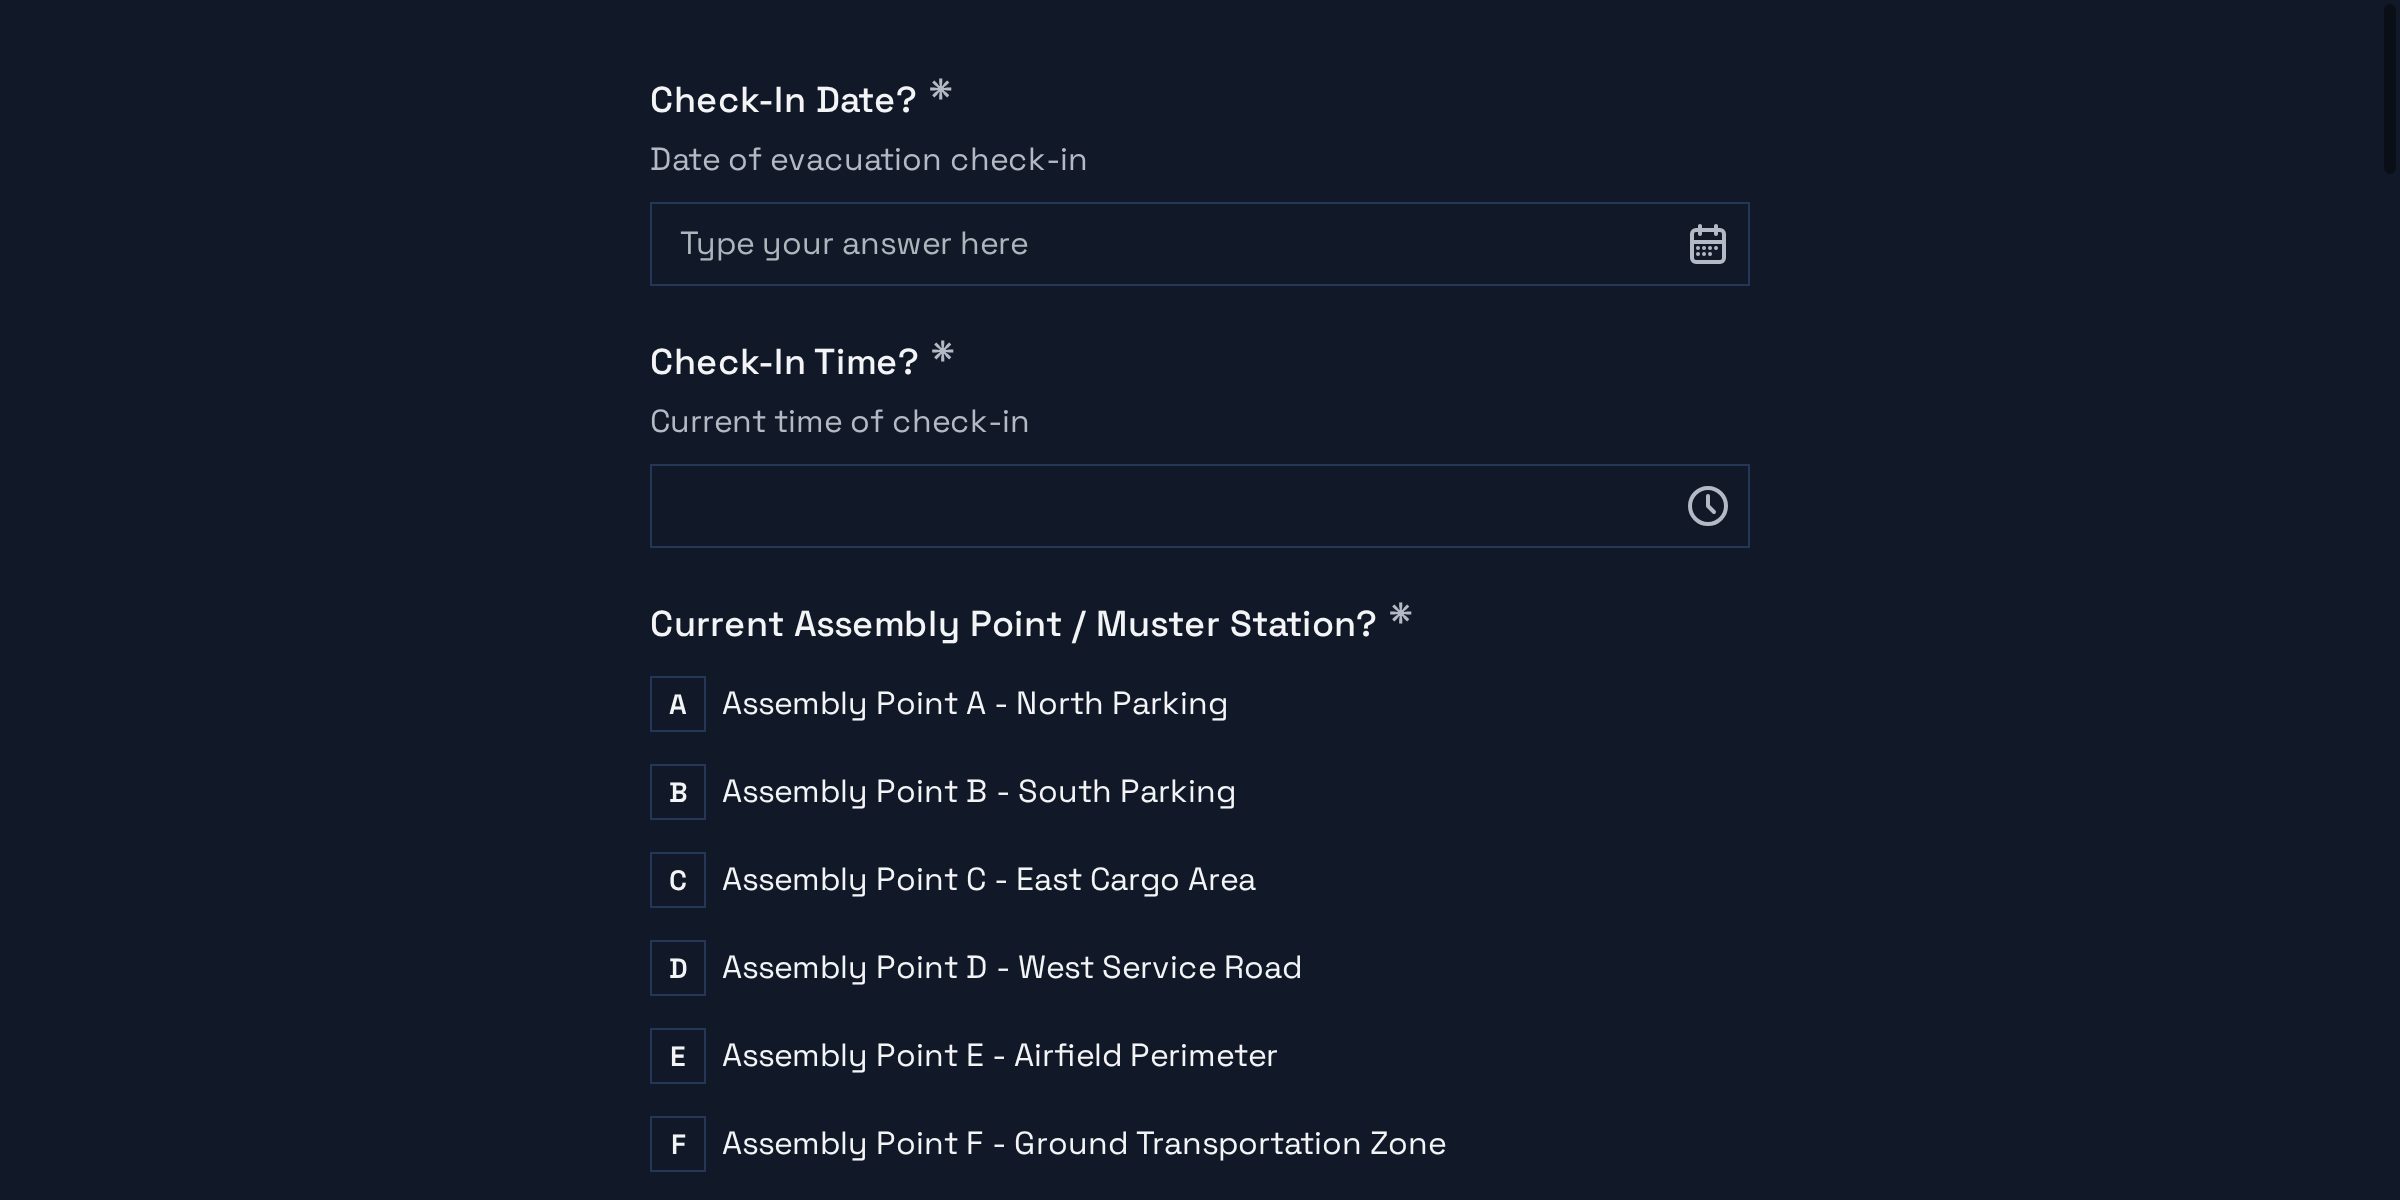Pick Assembly Point F - Ground Transportation Zone
2400x1200 pixels.
pyautogui.click(x=1083, y=1144)
